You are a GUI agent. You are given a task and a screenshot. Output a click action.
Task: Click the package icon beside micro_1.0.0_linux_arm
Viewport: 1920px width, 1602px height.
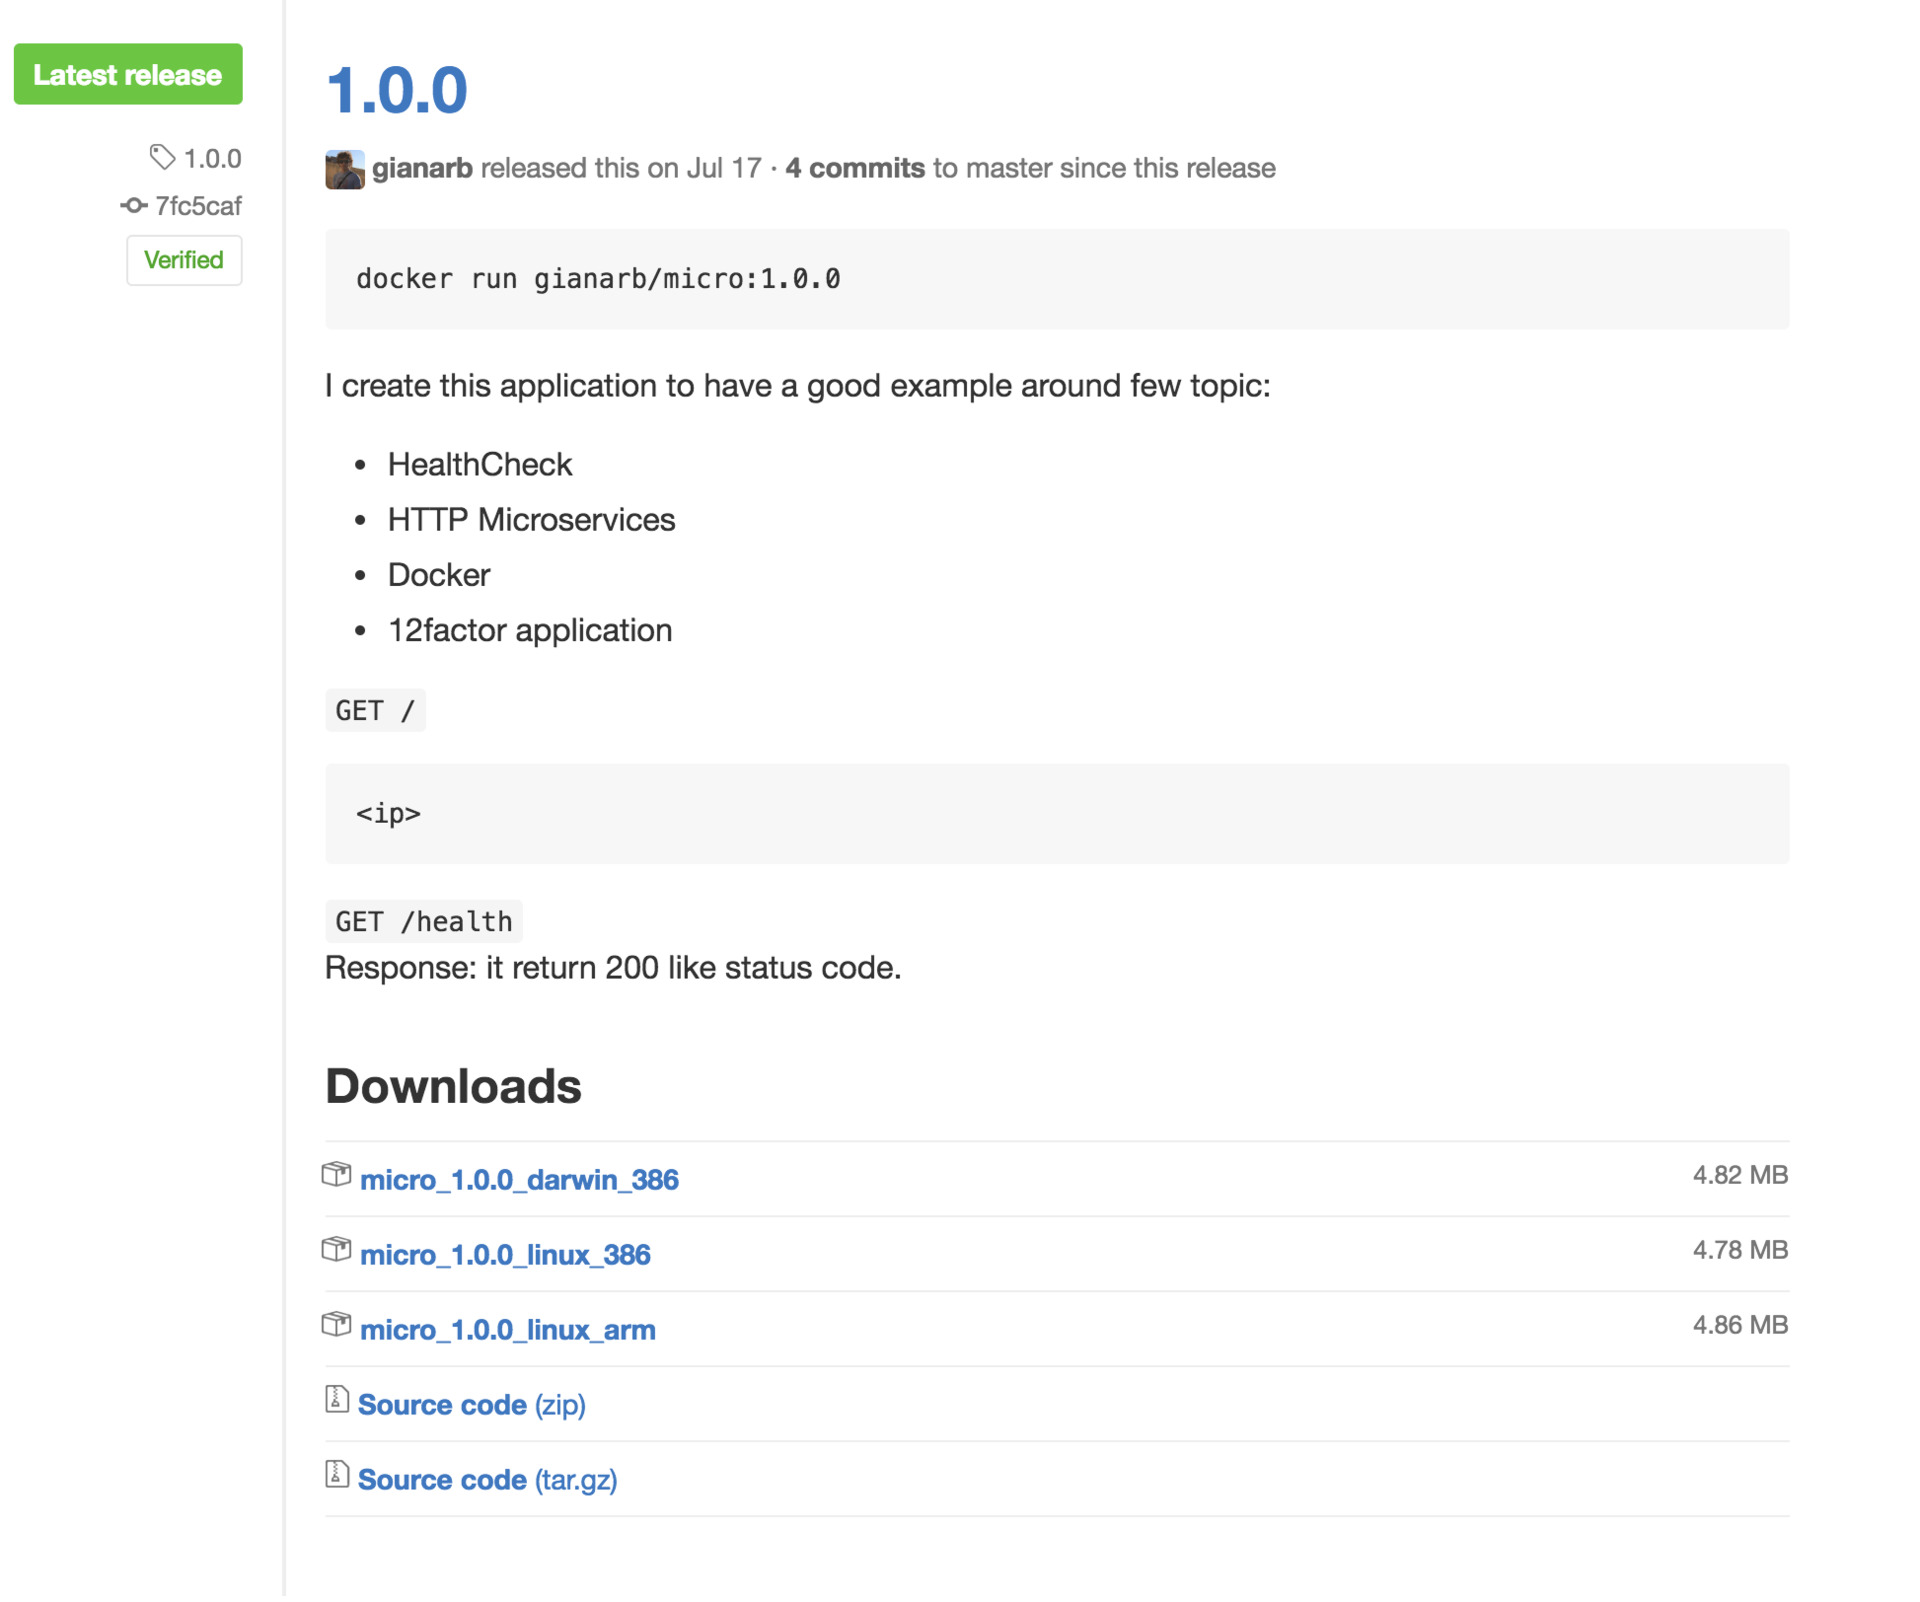click(337, 1325)
